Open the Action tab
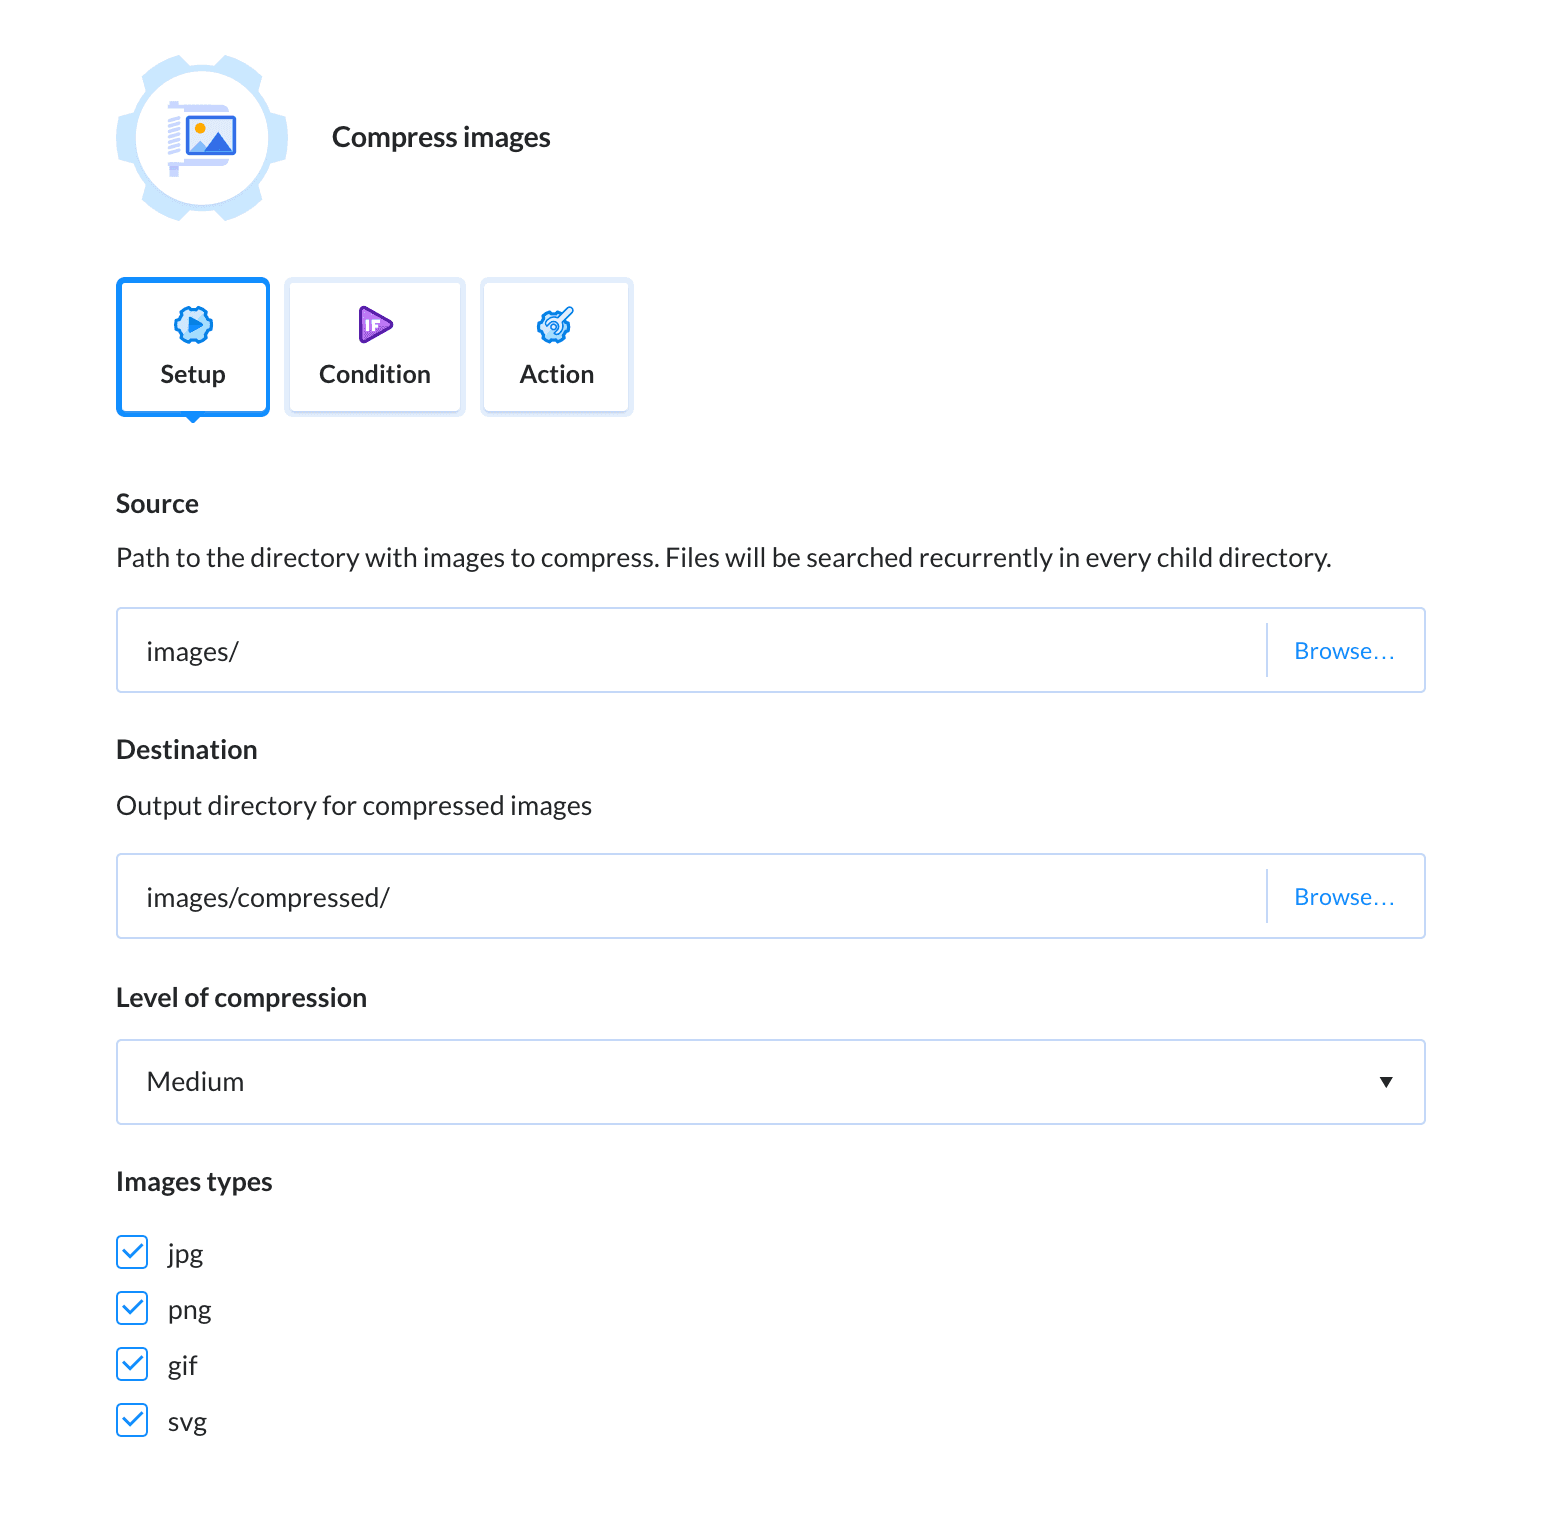Image resolution: width=1542 pixels, height=1515 pixels. pyautogui.click(x=557, y=347)
